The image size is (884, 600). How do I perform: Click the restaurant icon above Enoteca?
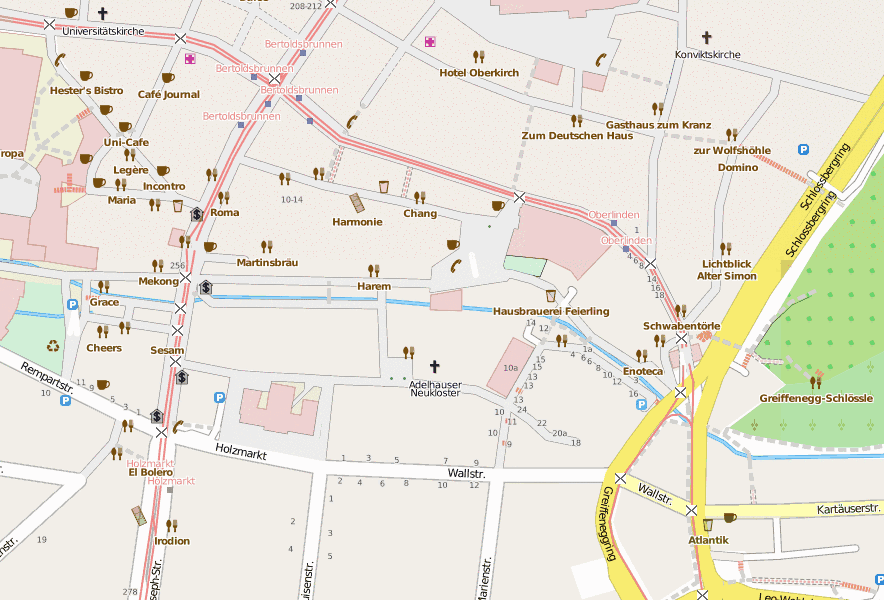click(x=642, y=355)
